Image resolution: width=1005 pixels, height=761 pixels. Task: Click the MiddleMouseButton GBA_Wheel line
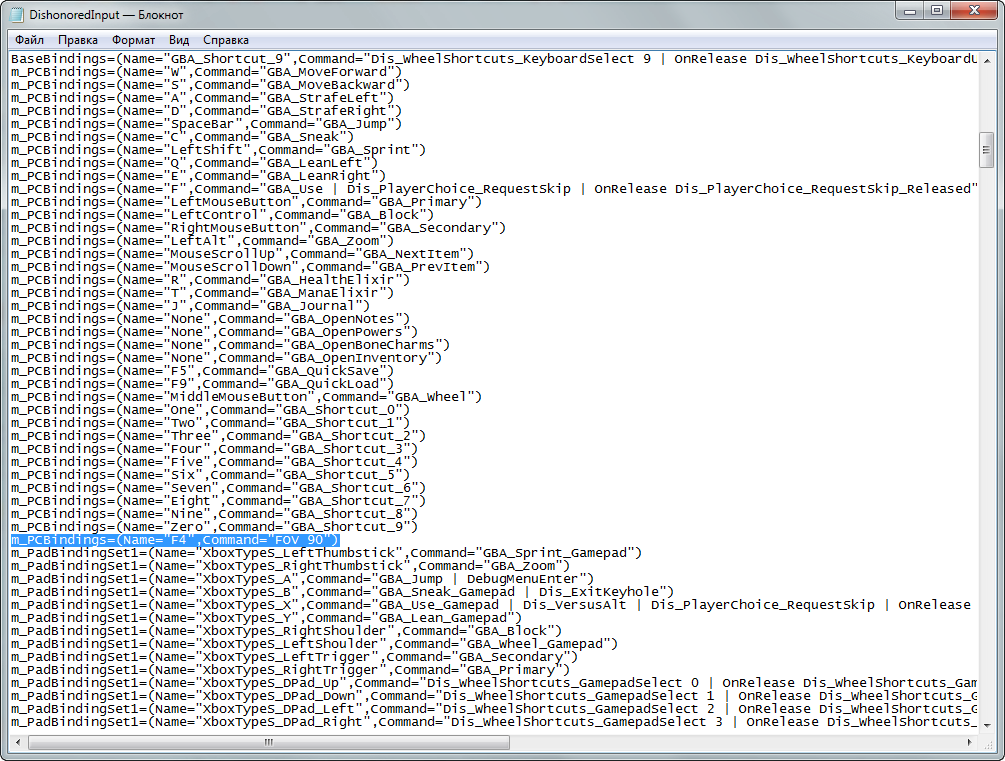(247, 396)
